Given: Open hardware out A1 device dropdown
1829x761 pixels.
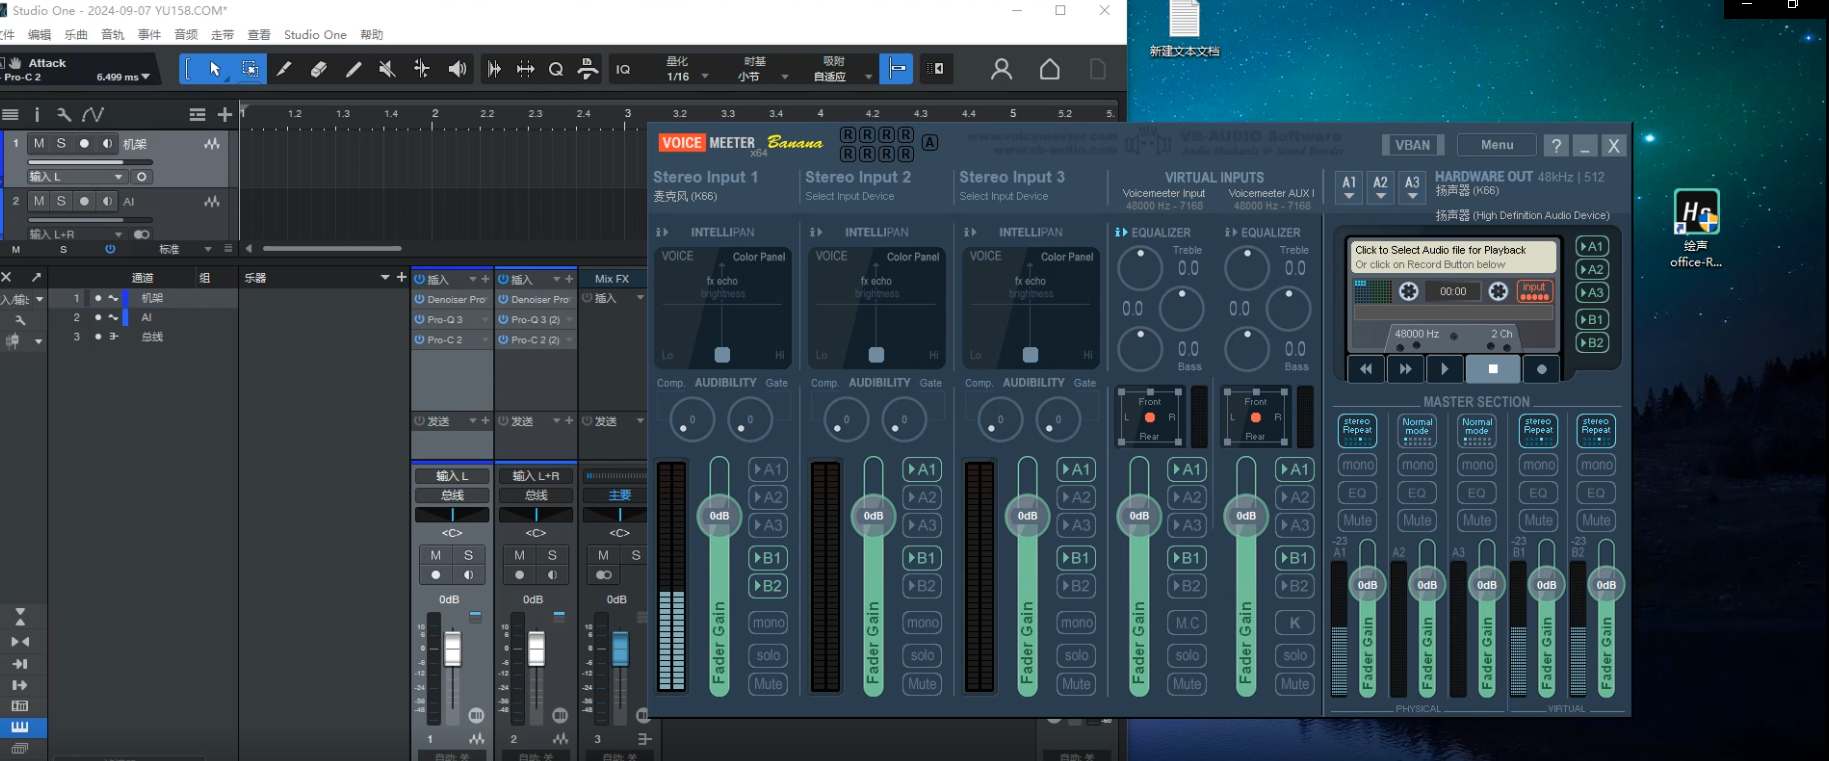Looking at the screenshot, I should [x=1349, y=186].
